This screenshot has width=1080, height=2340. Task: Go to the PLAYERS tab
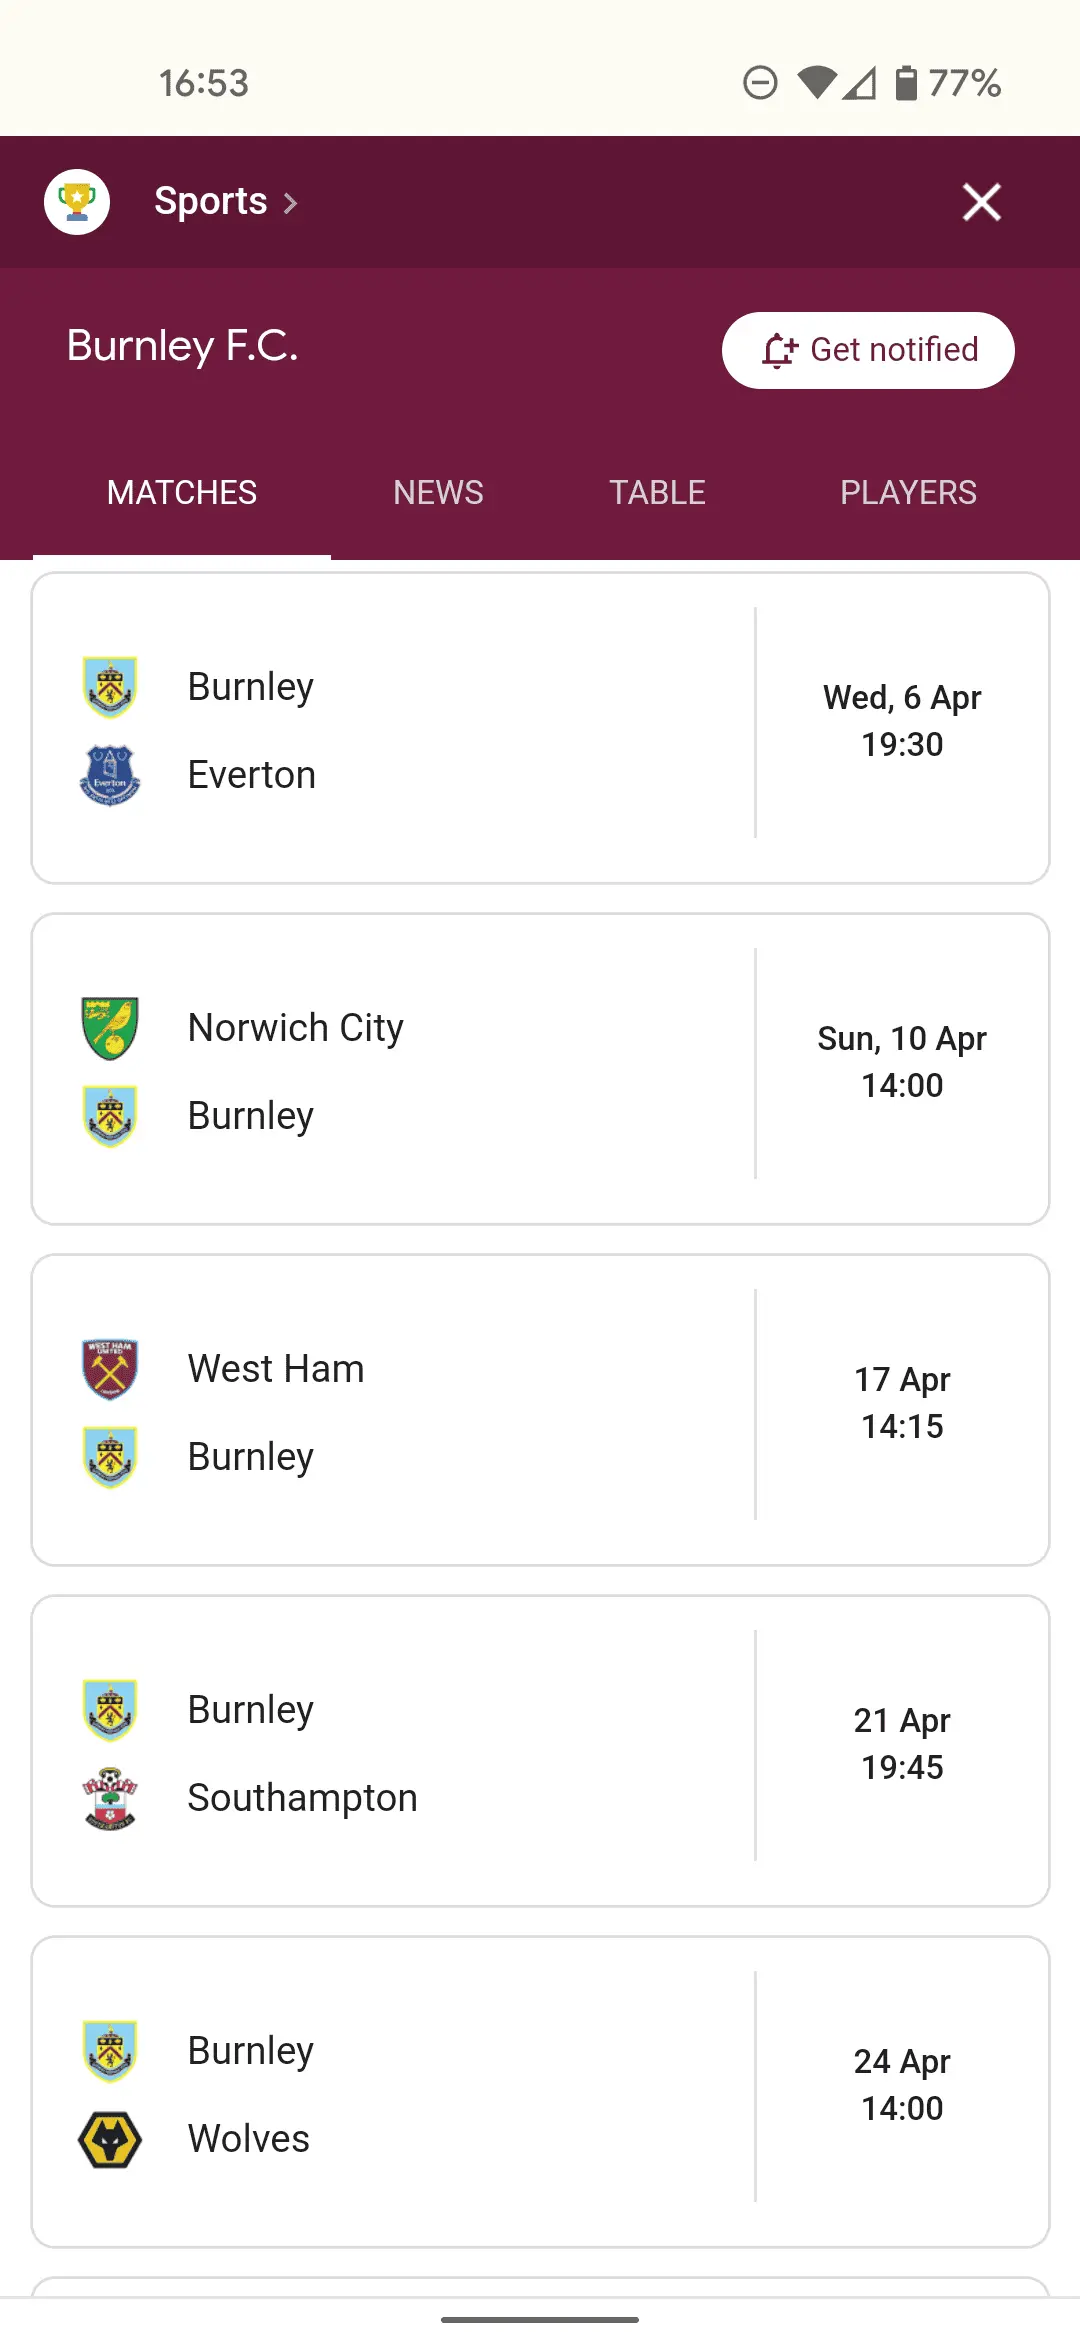[908, 493]
